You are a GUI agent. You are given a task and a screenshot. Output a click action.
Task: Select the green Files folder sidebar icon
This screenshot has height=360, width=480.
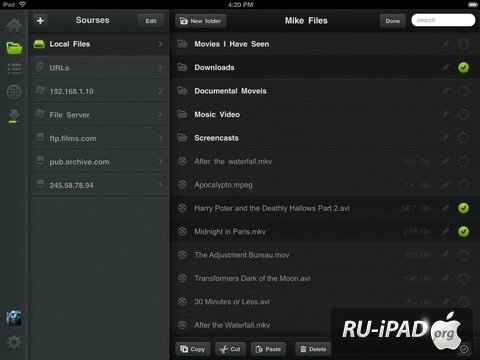coord(14,48)
